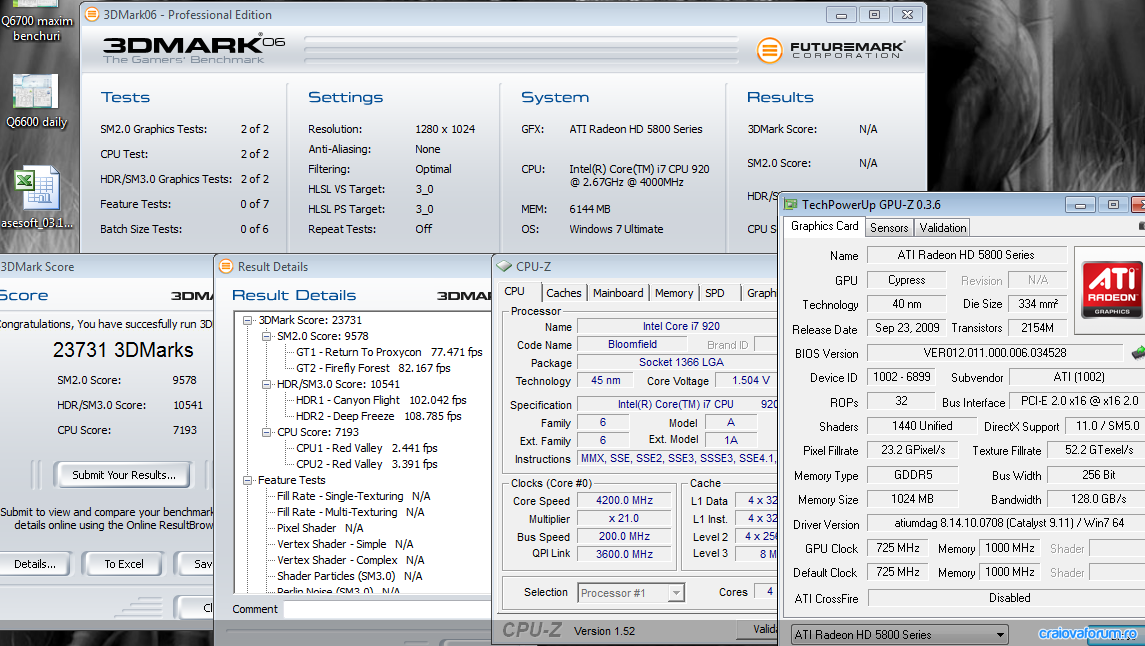The height and width of the screenshot is (646, 1145).
Task: Switch to the Caches tab in CPU-Z
Action: point(564,293)
